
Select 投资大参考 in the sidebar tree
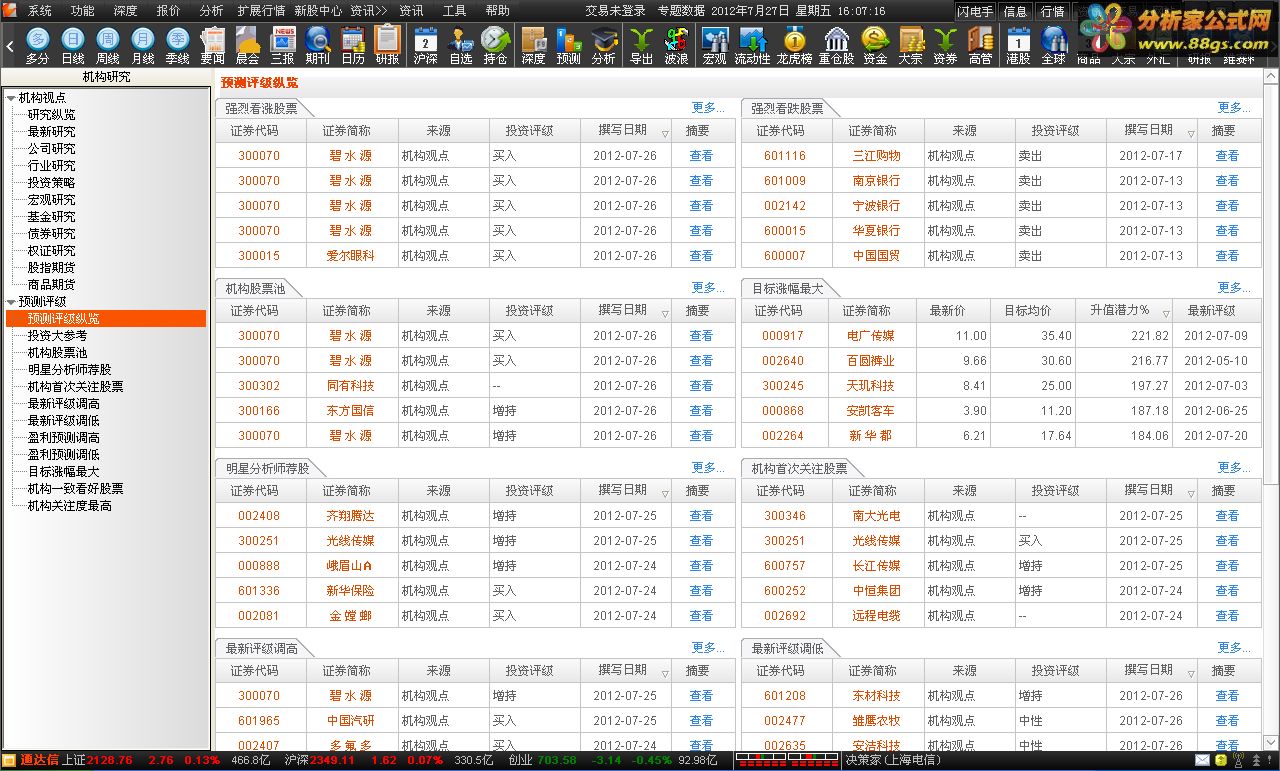pos(57,336)
